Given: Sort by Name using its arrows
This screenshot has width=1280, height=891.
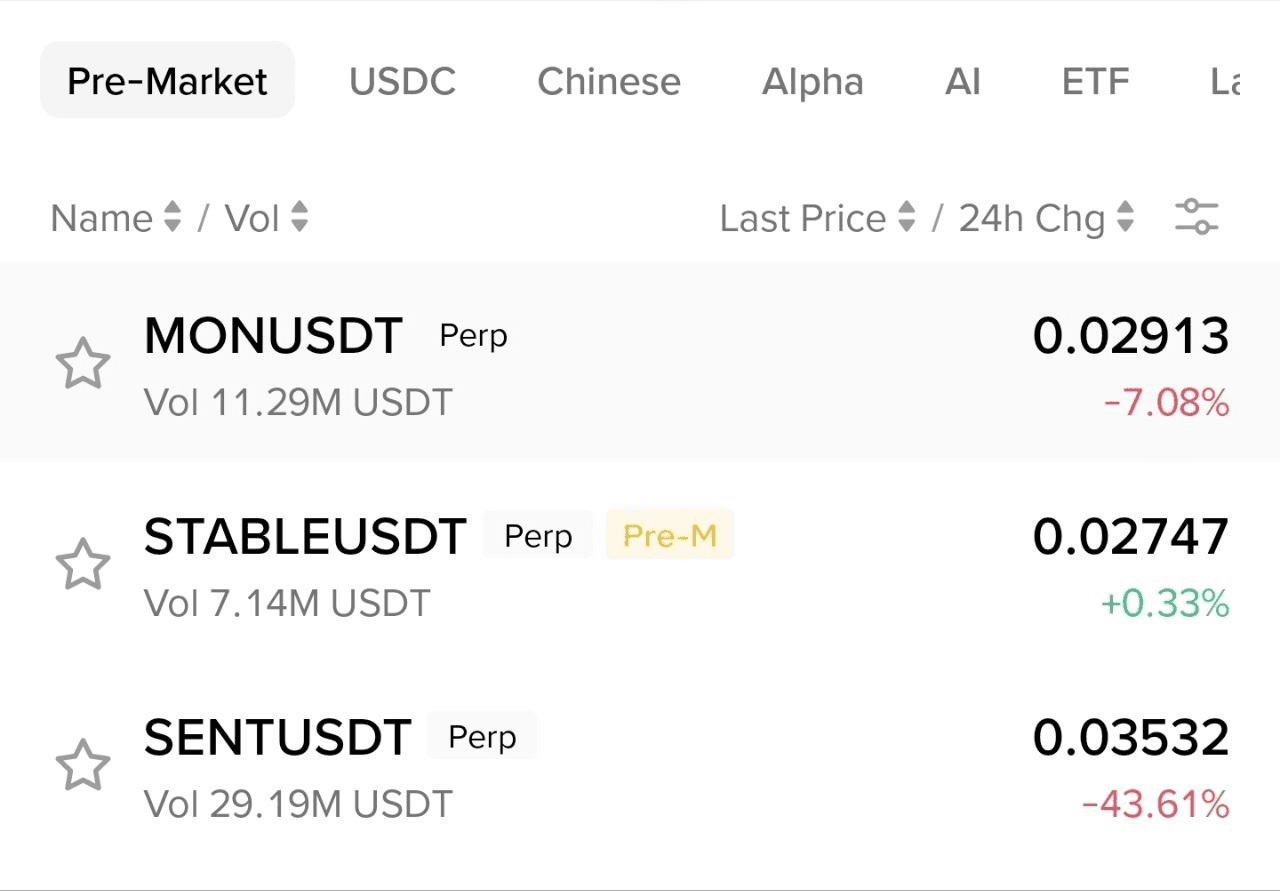Looking at the screenshot, I should point(173,217).
